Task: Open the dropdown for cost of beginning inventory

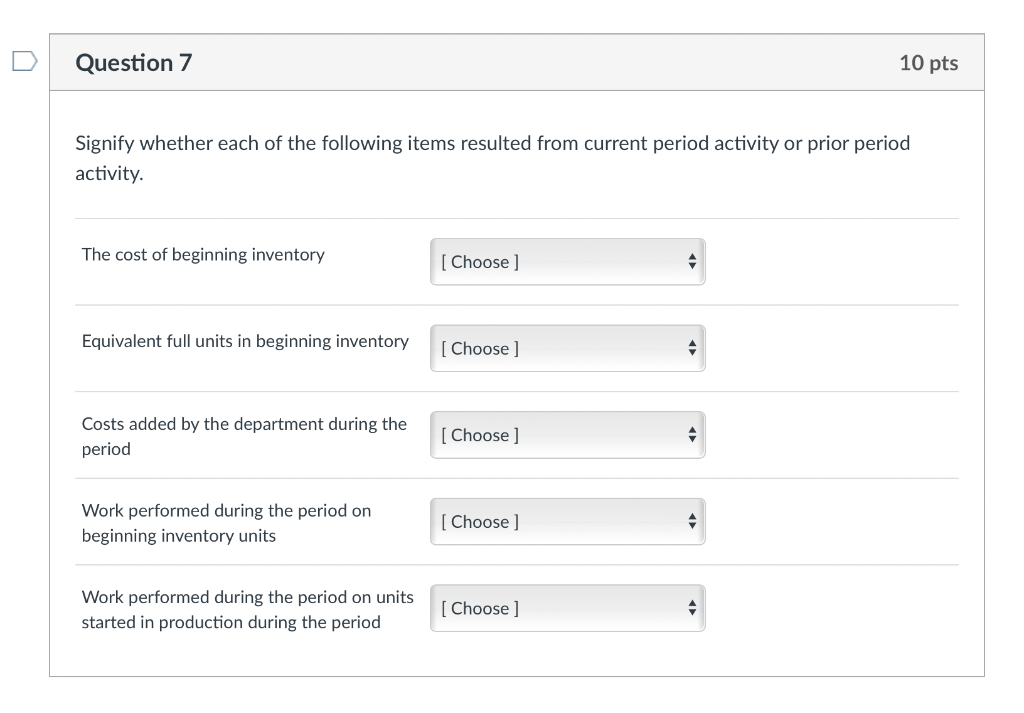Action: pos(567,262)
